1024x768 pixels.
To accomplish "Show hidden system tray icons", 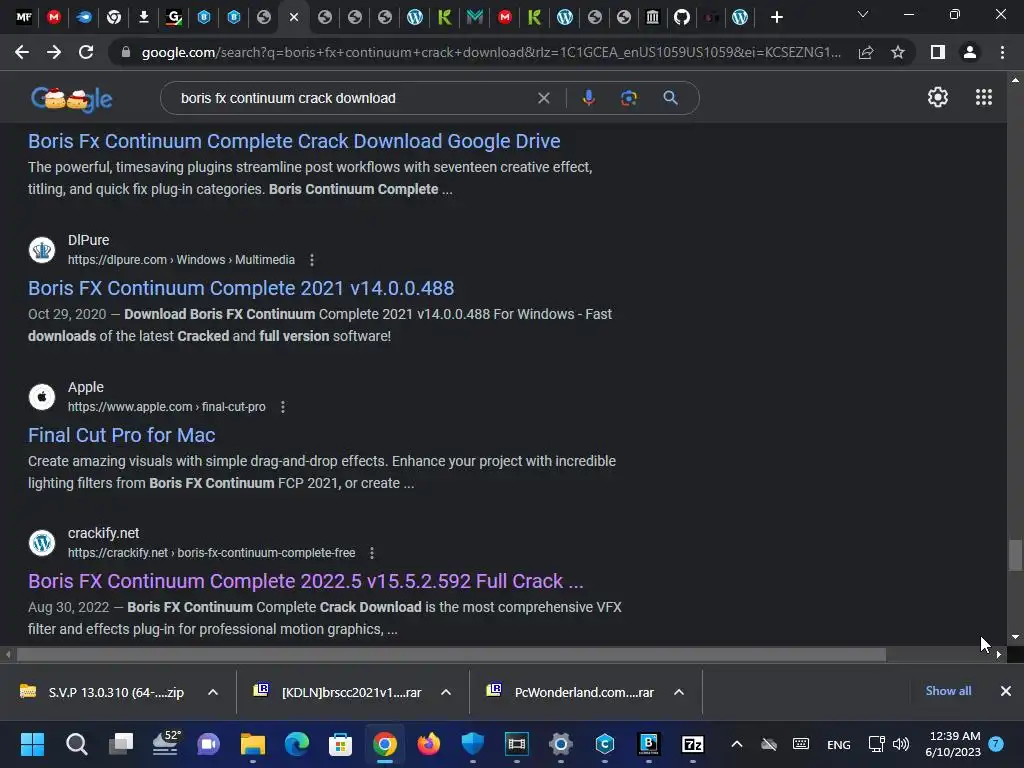I will [737, 744].
